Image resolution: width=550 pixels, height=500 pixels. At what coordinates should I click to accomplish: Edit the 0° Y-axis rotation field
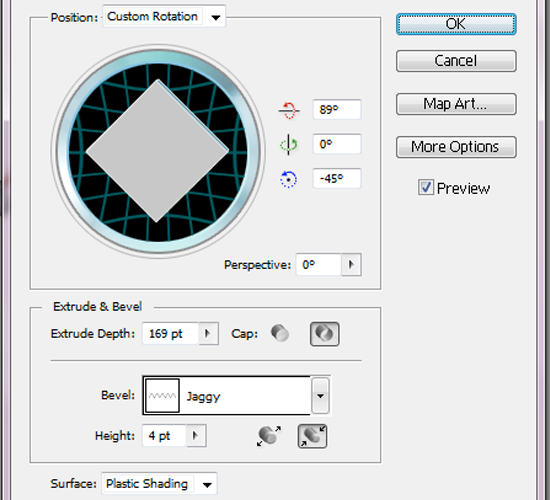[337, 144]
